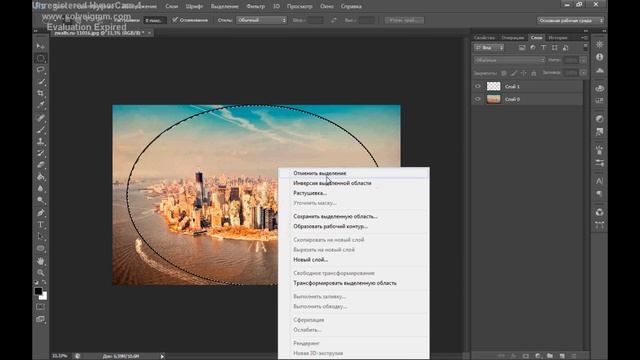Select the Magic Wand tool
The height and width of the screenshot is (360, 640).
pos(40,82)
